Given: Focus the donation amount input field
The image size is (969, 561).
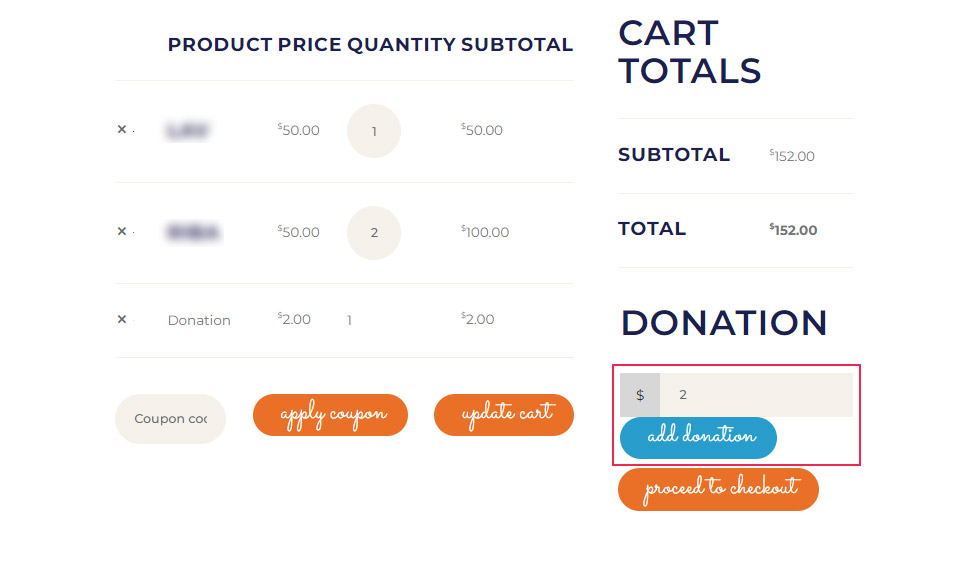Looking at the screenshot, I should [756, 395].
